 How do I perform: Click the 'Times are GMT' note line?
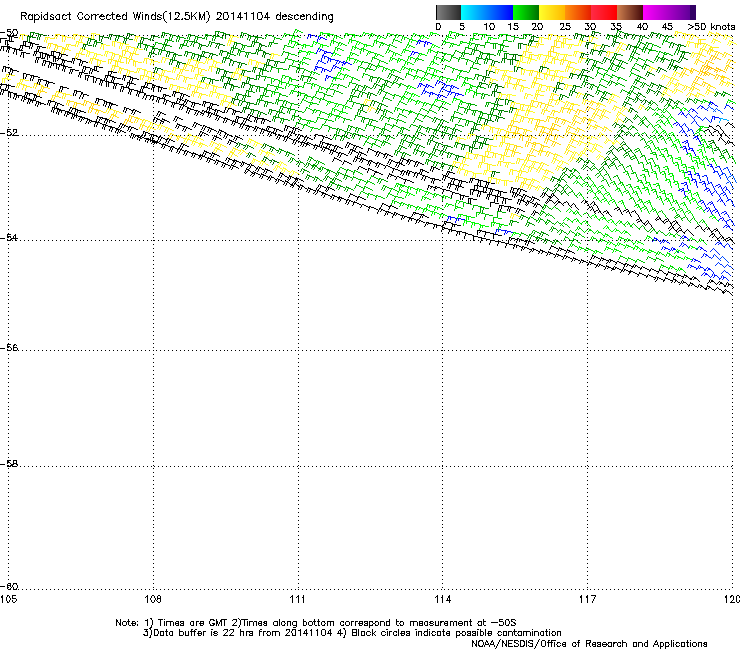tap(316, 623)
